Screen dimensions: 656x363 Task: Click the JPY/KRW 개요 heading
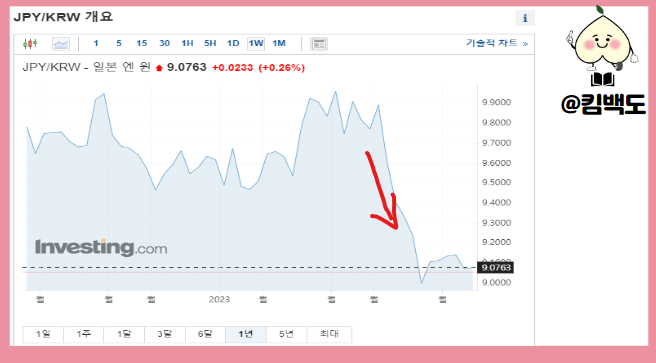coord(63,17)
